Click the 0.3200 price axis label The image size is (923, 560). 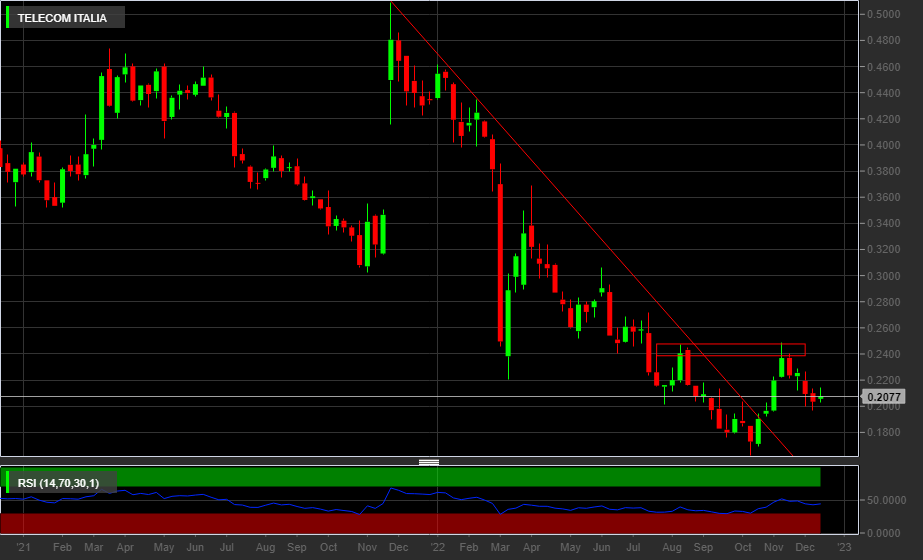[884, 250]
